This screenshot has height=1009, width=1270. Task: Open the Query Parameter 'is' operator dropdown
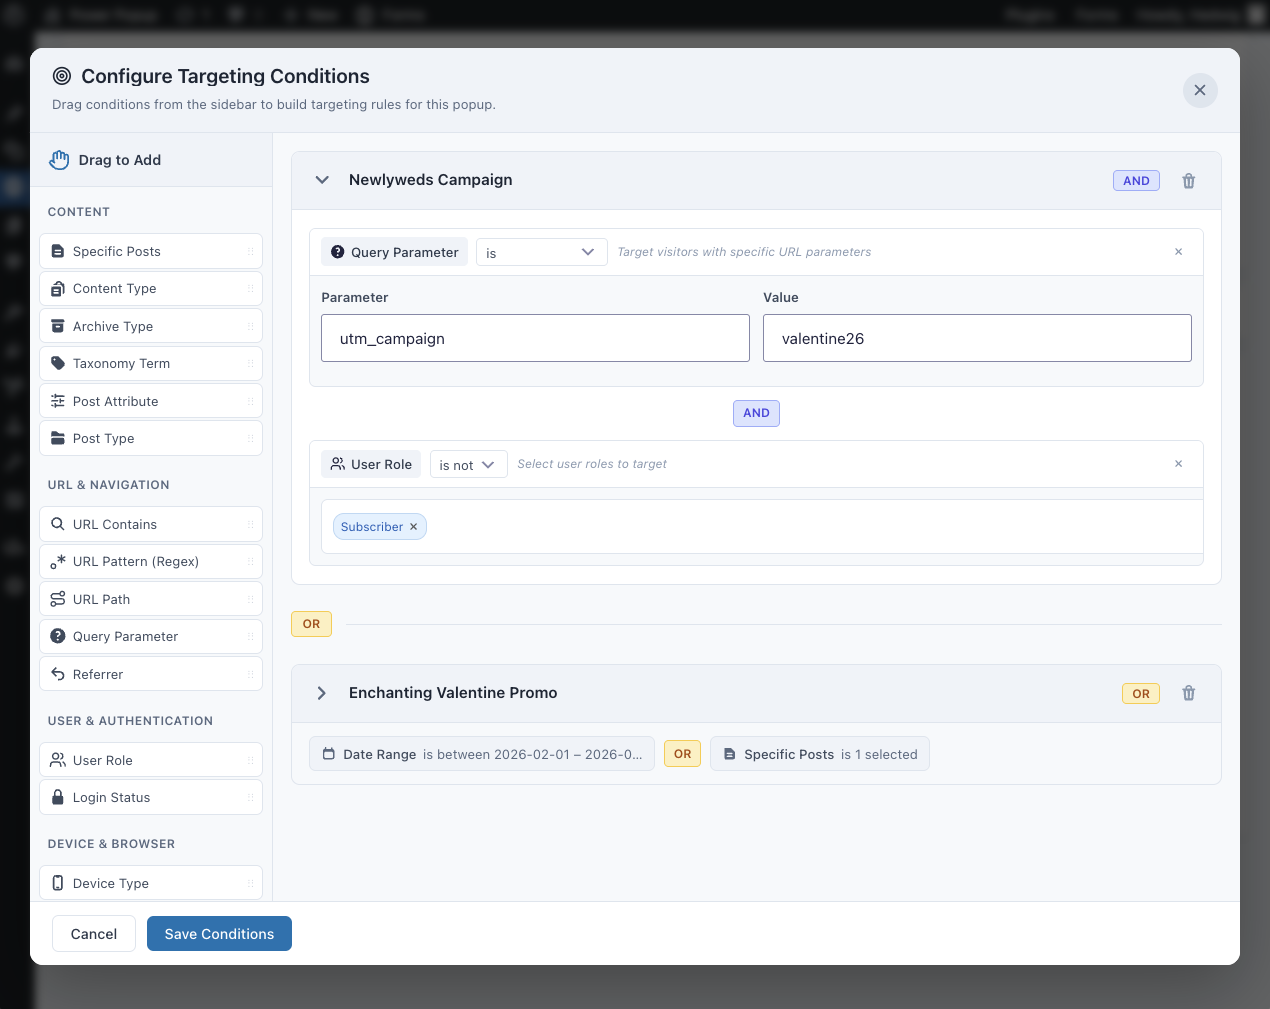541,253
